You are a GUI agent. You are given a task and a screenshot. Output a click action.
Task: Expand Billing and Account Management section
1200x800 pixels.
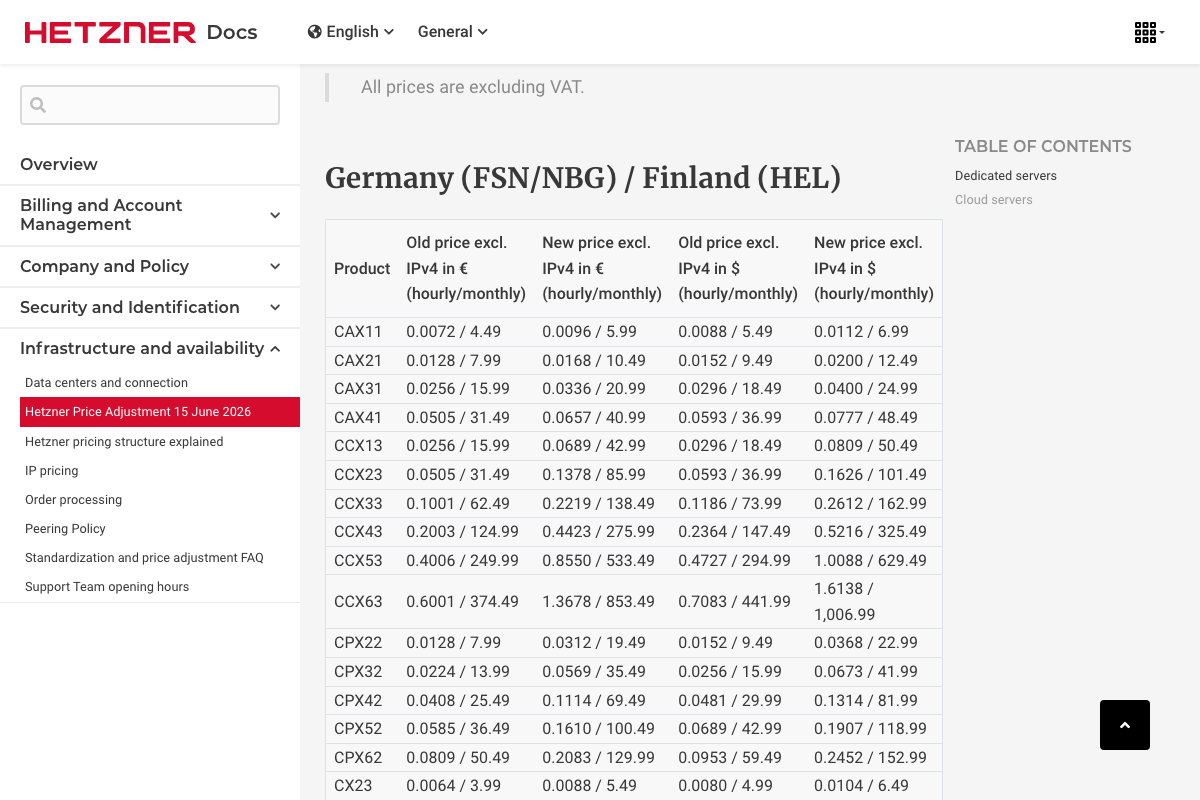(x=150, y=215)
